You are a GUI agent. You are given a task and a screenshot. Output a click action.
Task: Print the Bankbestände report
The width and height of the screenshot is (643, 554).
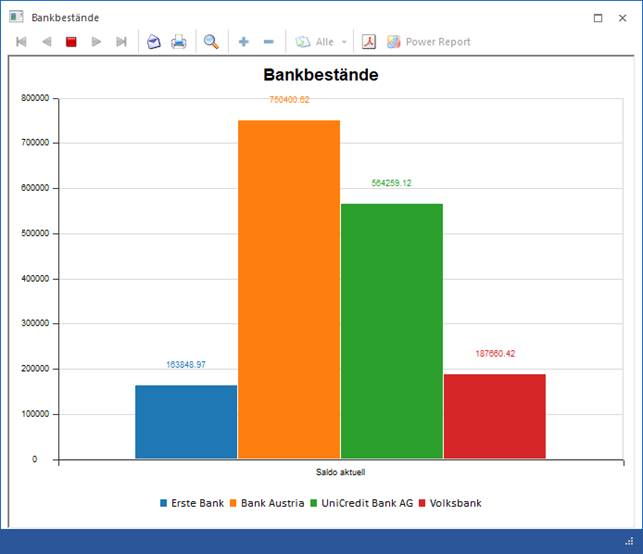pos(179,42)
